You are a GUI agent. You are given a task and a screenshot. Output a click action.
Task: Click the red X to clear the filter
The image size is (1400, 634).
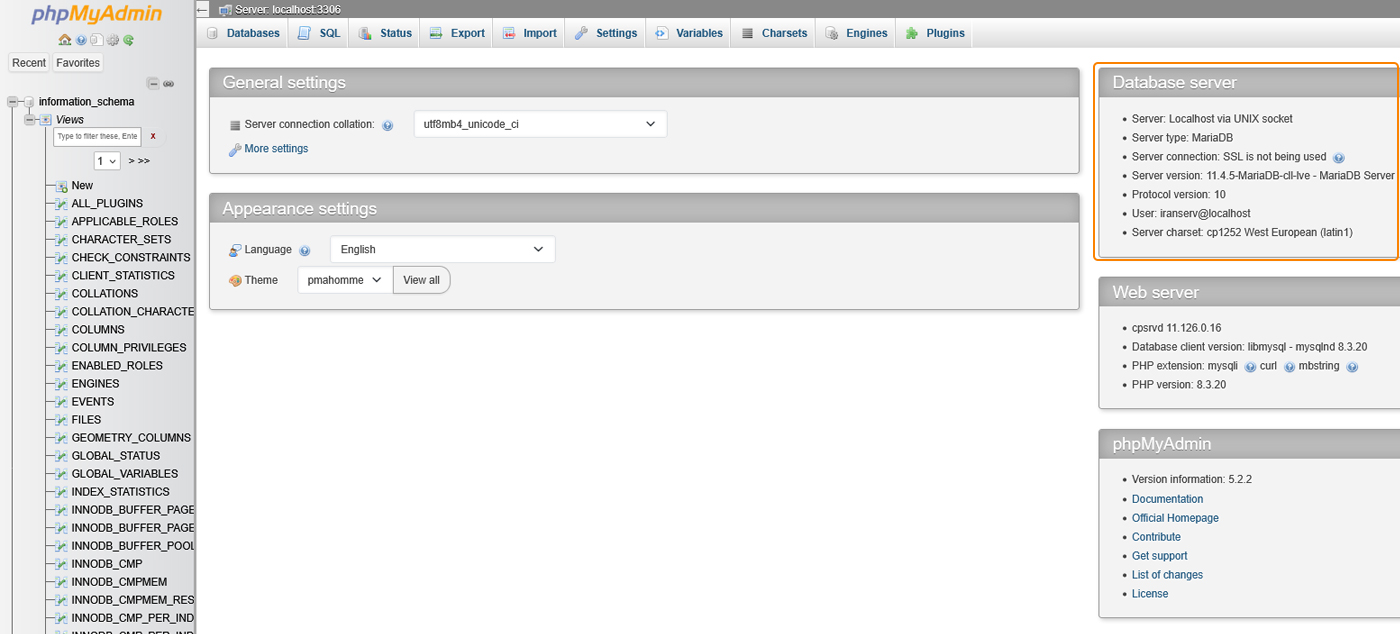pyautogui.click(x=153, y=136)
